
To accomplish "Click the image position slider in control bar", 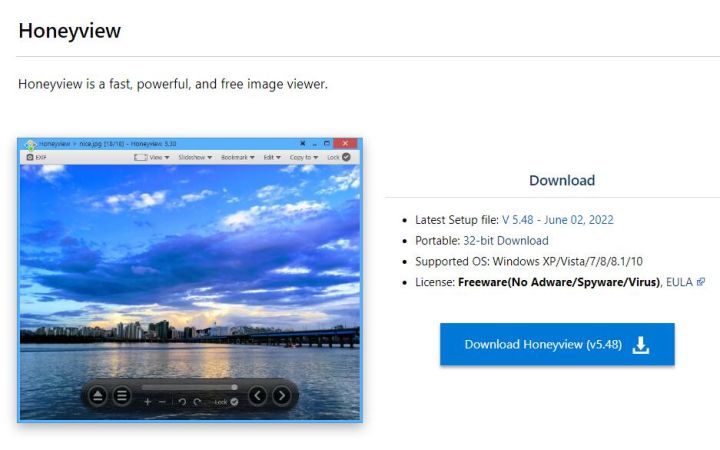I will 189,387.
